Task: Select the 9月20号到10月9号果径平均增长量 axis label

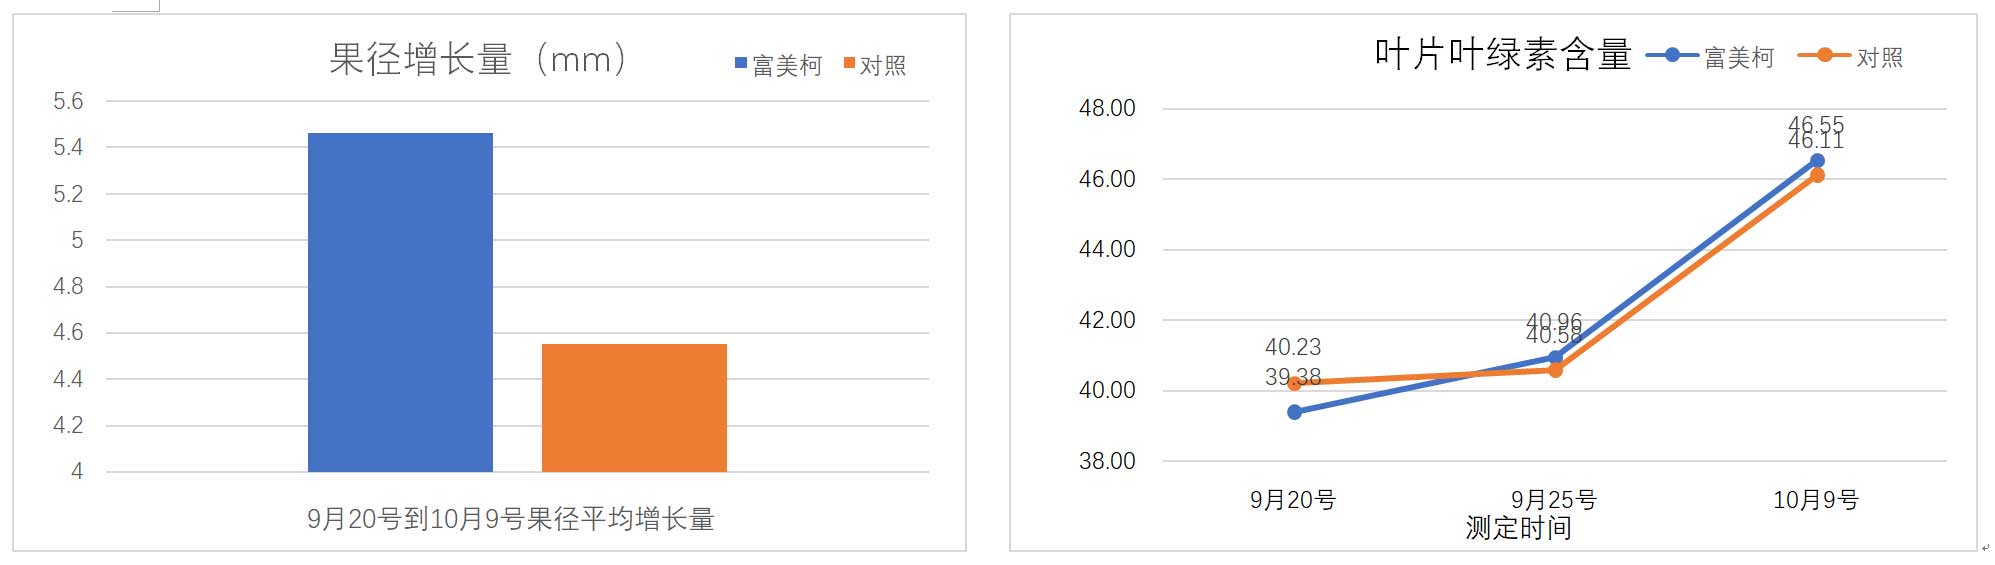Action: (511, 519)
